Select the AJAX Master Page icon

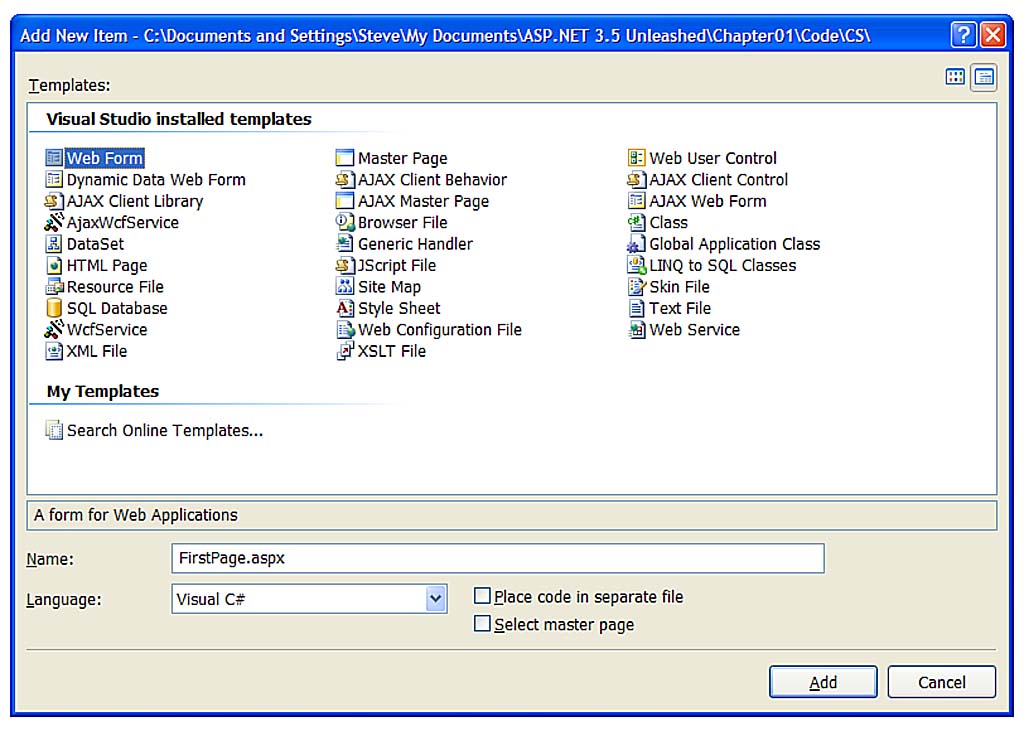(x=345, y=201)
